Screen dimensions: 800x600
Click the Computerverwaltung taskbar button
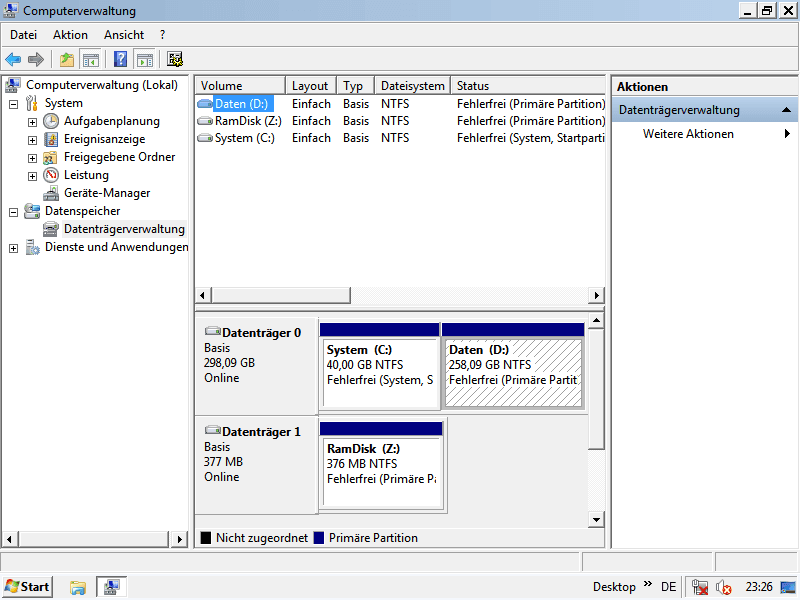coord(112,587)
